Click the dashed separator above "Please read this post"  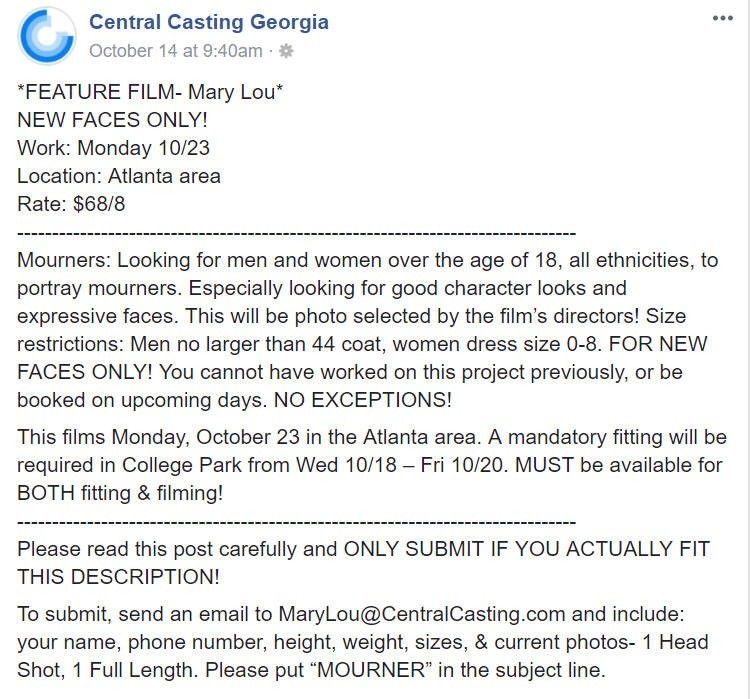296,522
